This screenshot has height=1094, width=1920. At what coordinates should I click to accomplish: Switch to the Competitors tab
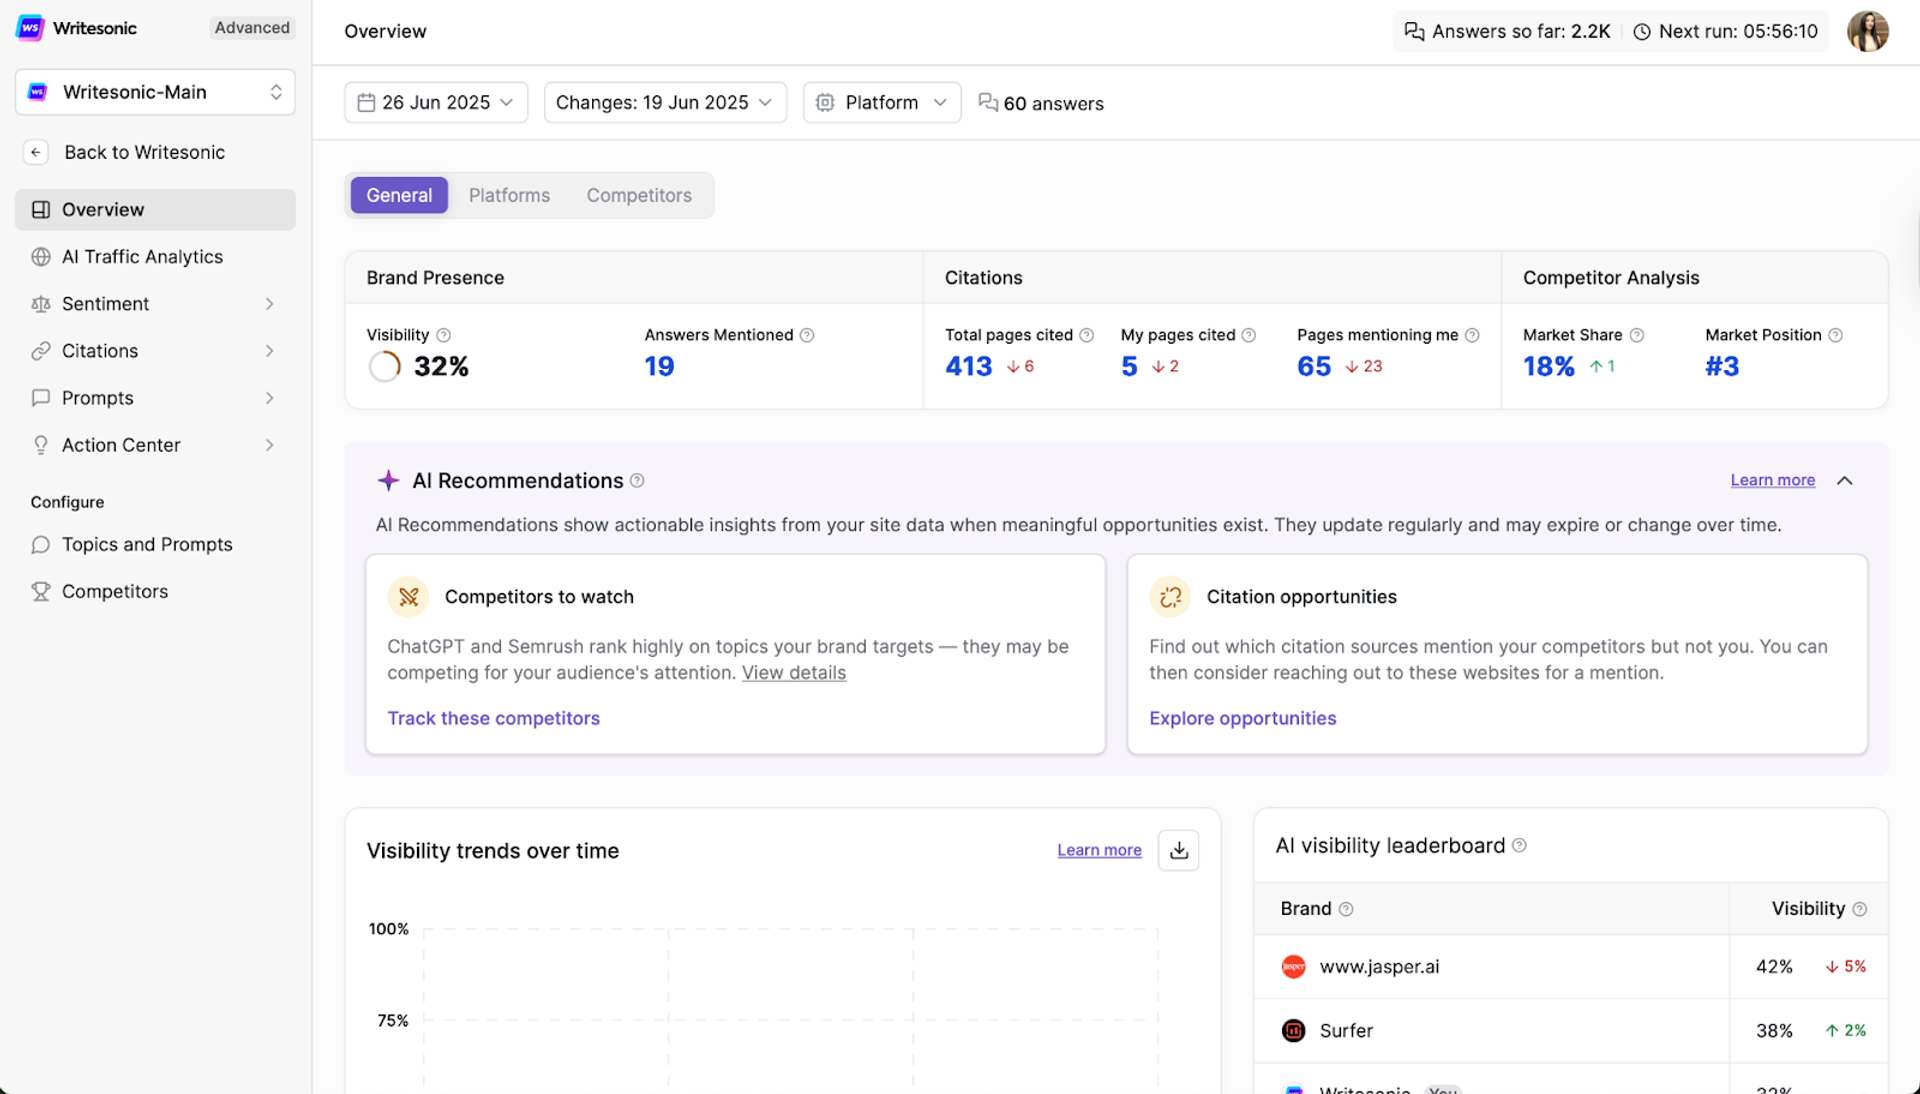click(639, 195)
